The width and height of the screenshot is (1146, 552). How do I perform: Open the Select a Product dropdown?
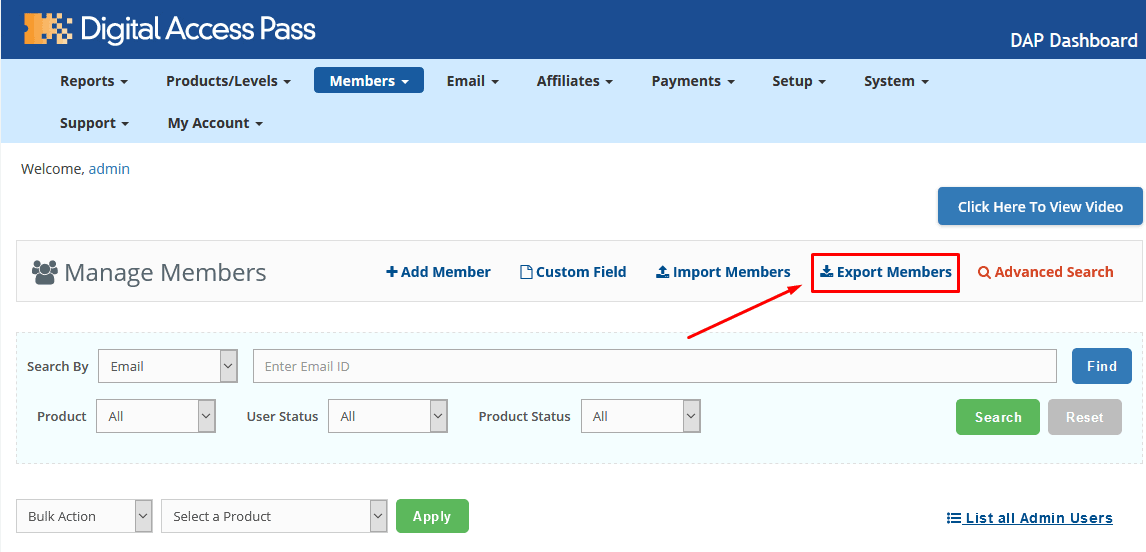coord(275,516)
